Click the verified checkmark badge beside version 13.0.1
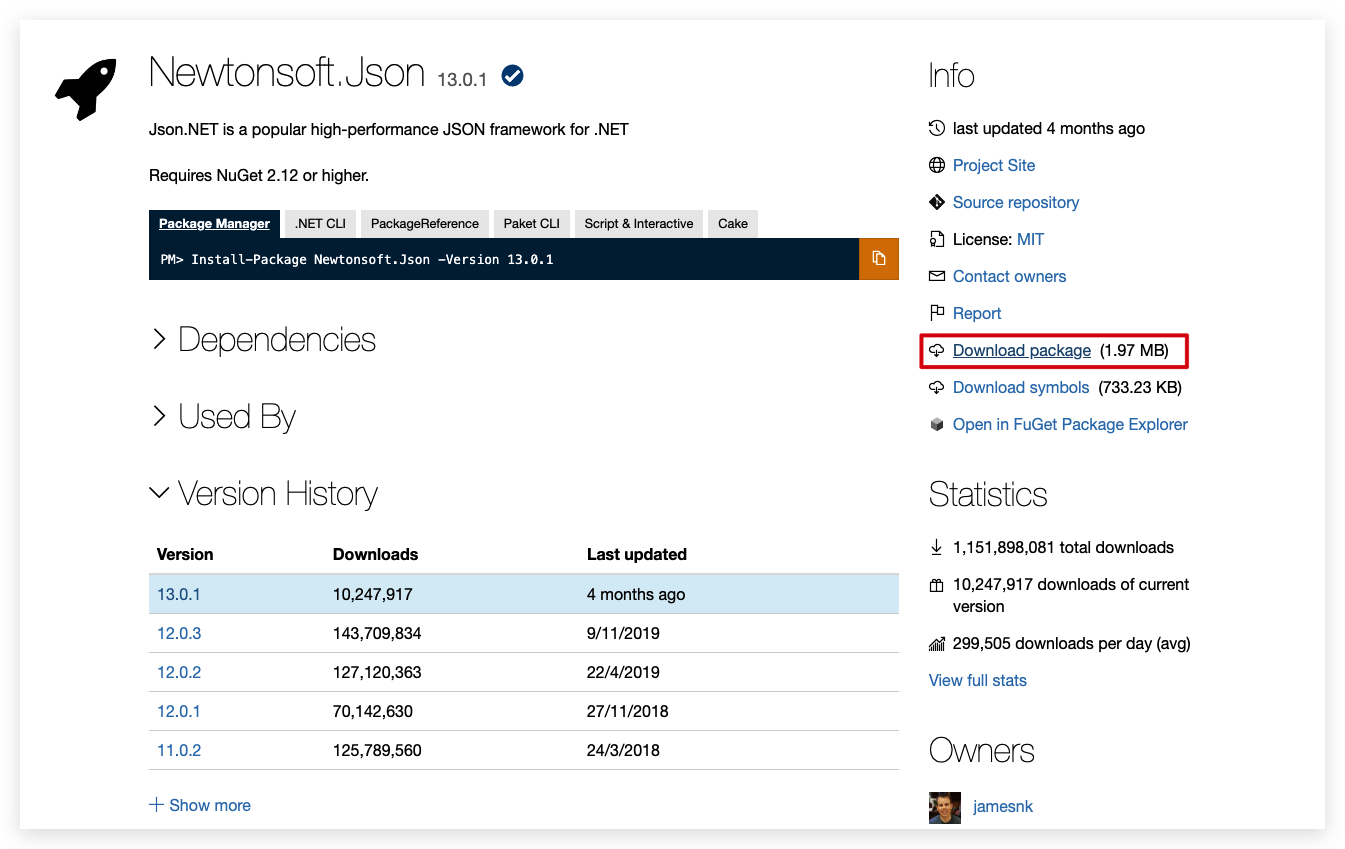Image resolution: width=1345 pixels, height=849 pixels. click(513, 76)
